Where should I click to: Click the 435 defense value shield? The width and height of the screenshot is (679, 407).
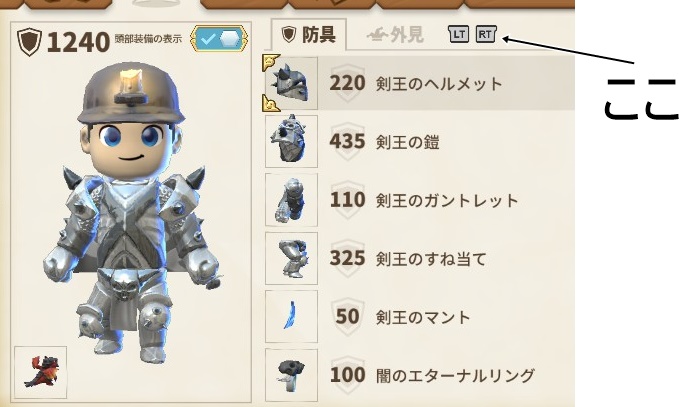[x=347, y=141]
